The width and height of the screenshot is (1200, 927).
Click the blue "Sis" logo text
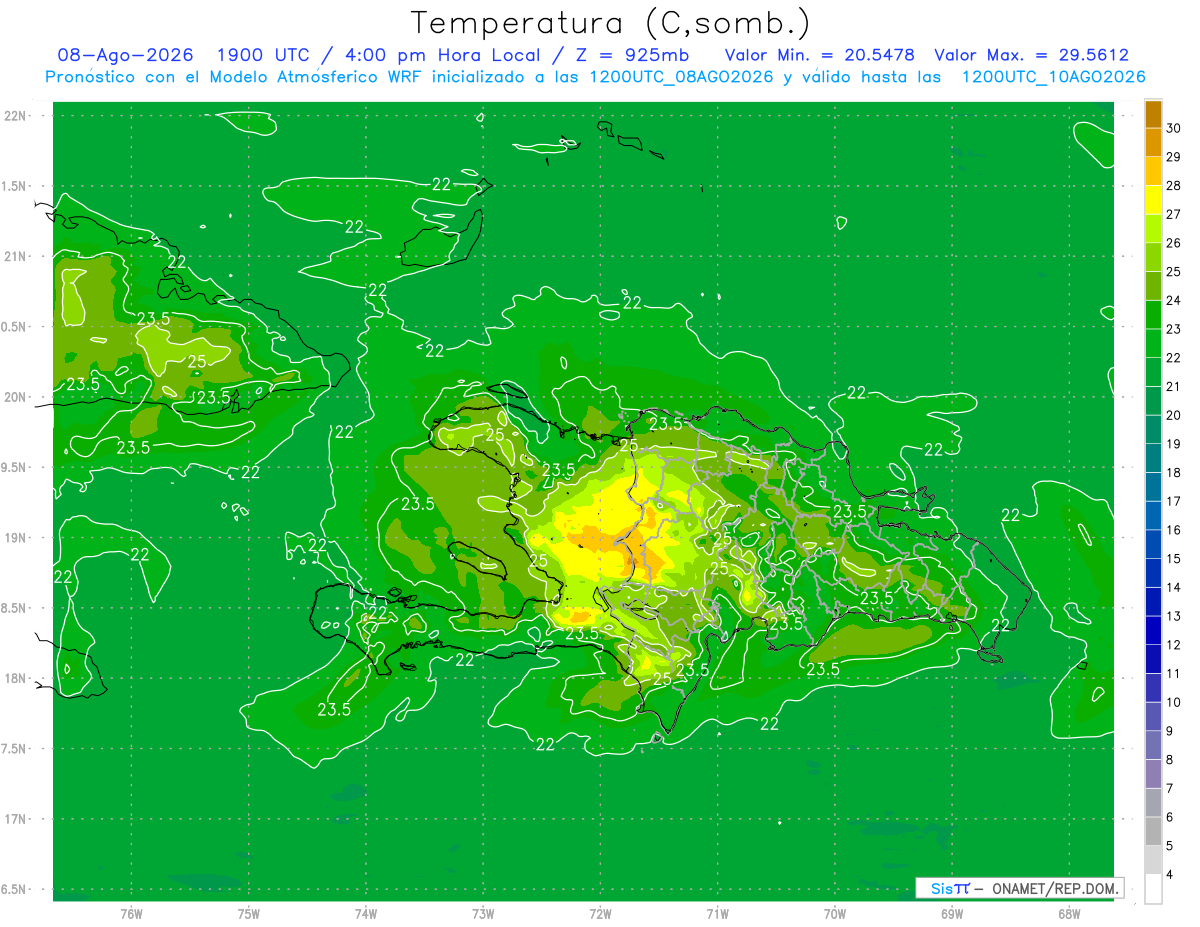coord(943,888)
